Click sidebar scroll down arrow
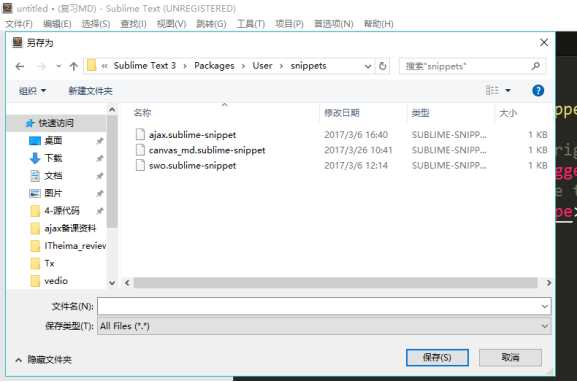Viewport: 577px width, 382px height. (x=112, y=283)
